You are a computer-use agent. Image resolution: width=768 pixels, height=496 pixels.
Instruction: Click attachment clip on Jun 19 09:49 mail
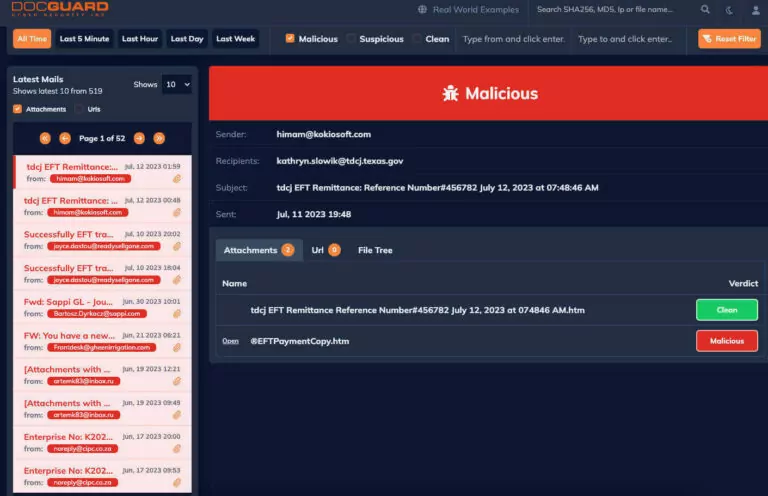(x=177, y=415)
